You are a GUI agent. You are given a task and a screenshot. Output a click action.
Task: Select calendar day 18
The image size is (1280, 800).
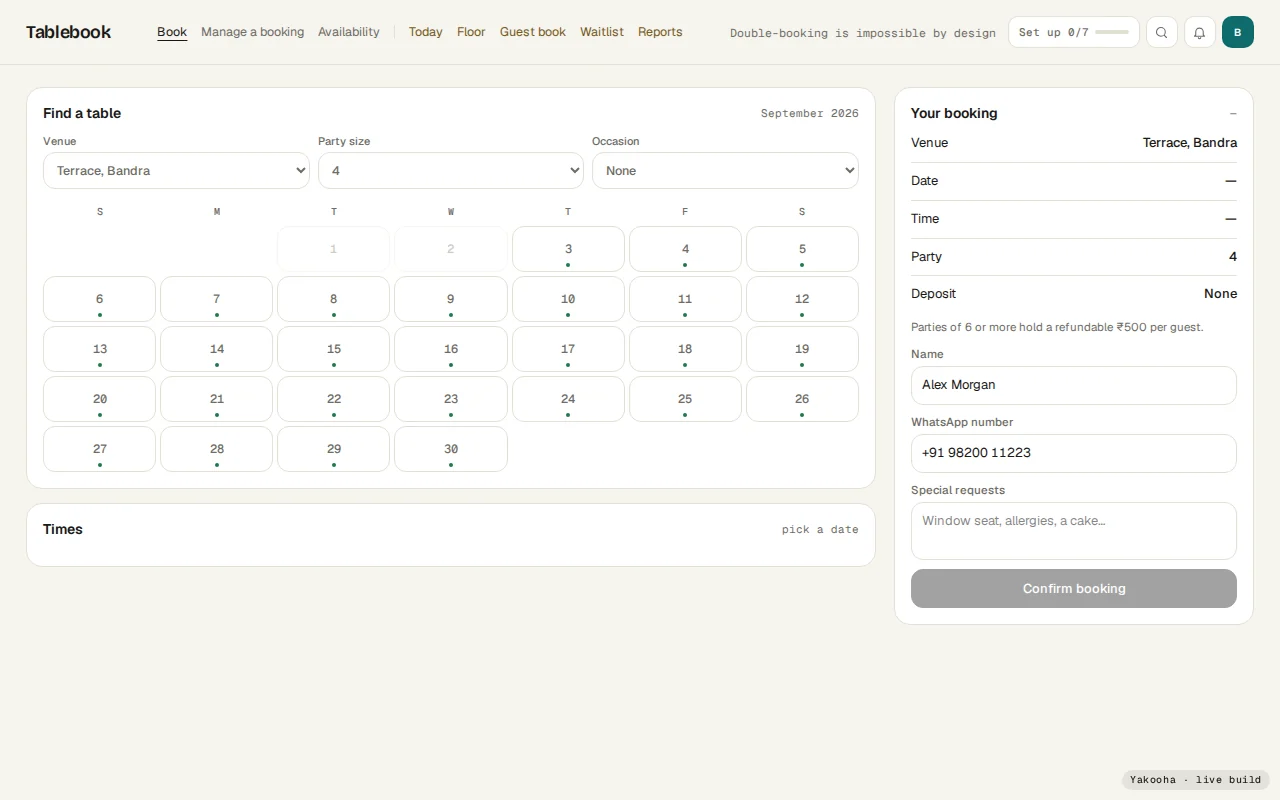[685, 349]
